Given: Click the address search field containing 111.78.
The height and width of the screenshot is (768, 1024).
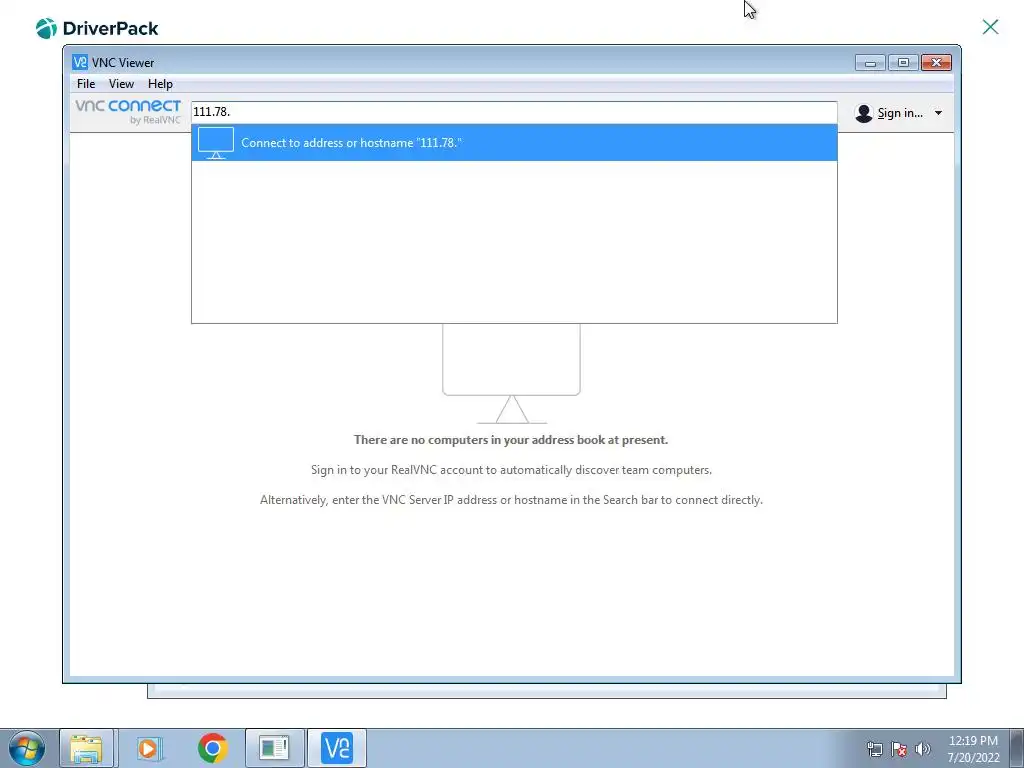Looking at the screenshot, I should (x=514, y=112).
